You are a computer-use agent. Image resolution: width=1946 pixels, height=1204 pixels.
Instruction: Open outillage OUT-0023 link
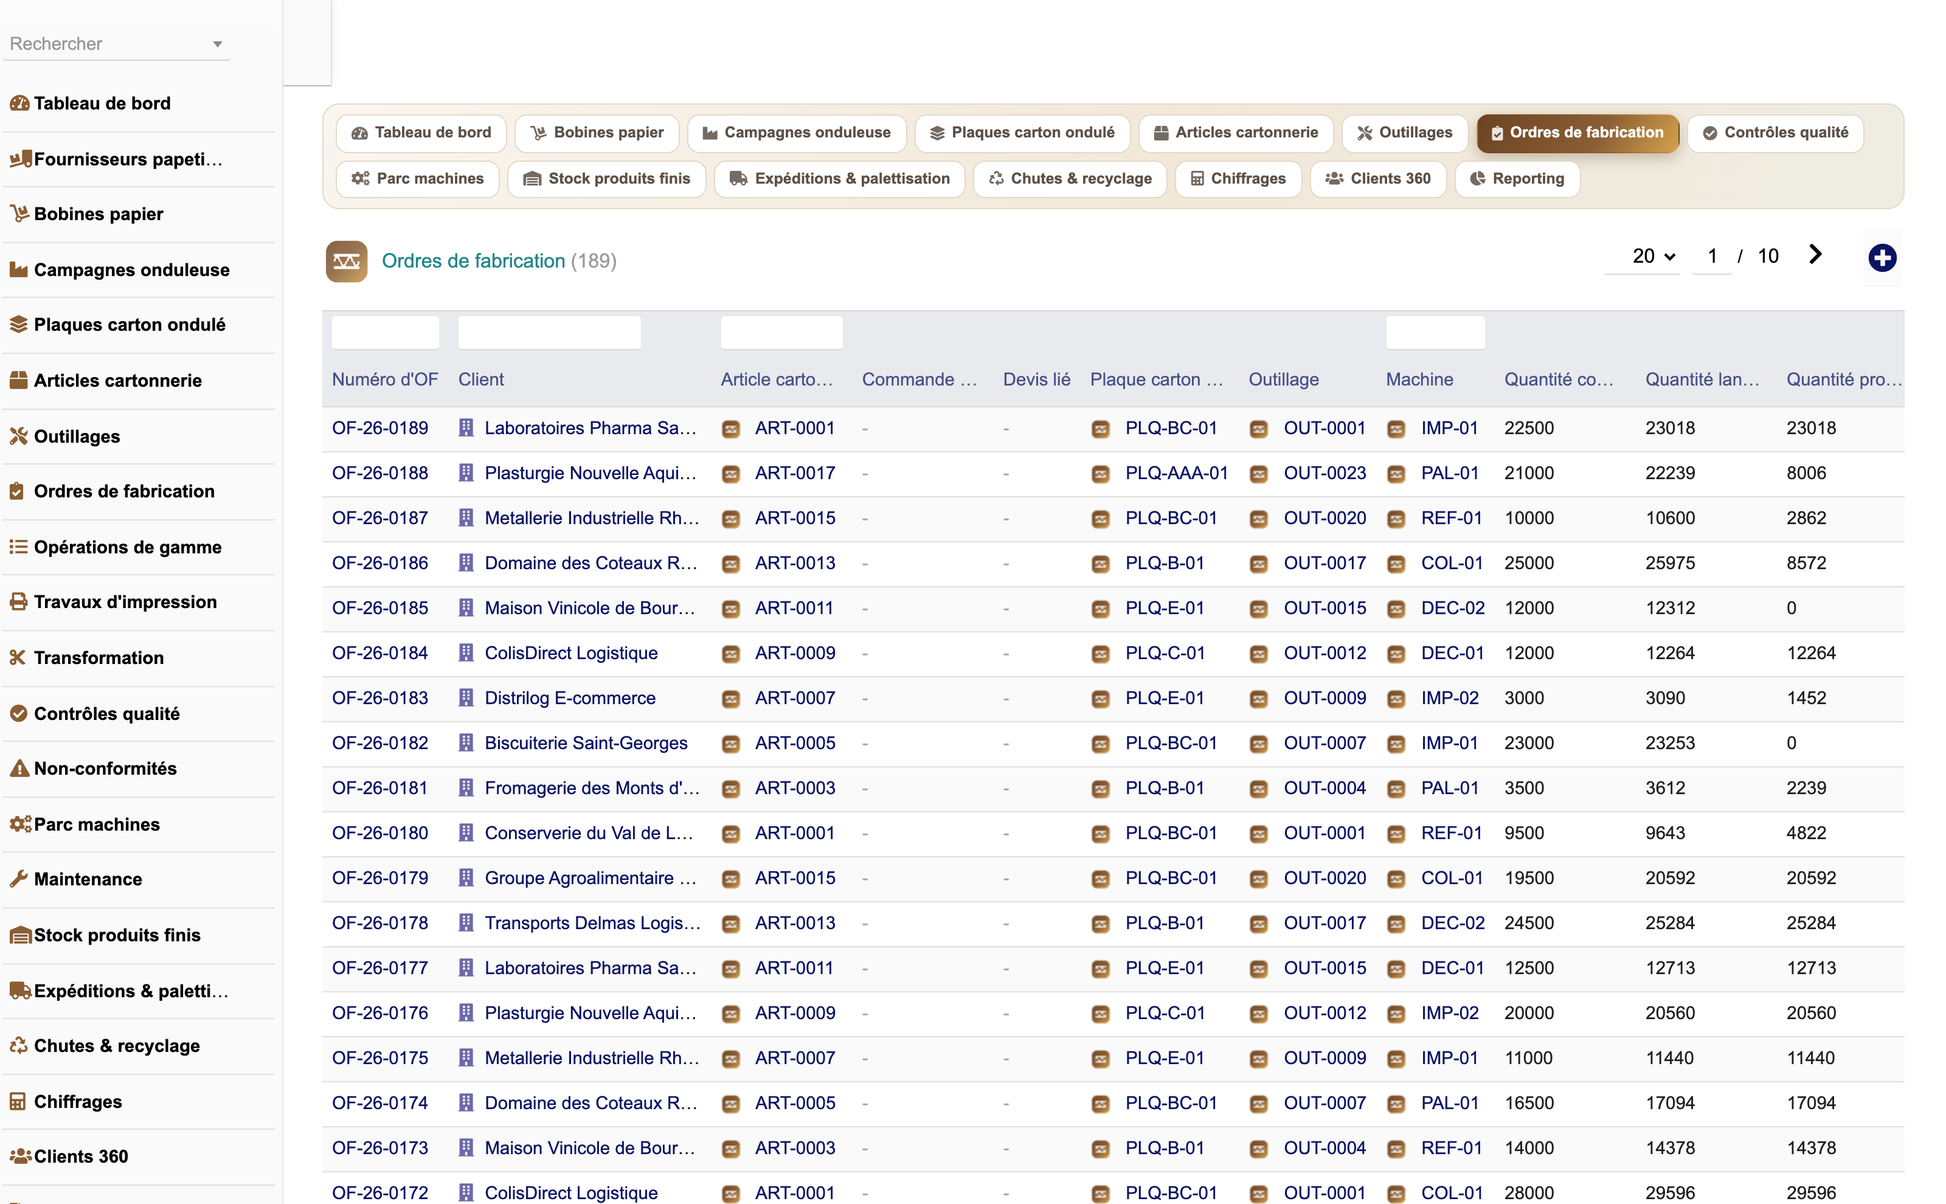[1325, 473]
